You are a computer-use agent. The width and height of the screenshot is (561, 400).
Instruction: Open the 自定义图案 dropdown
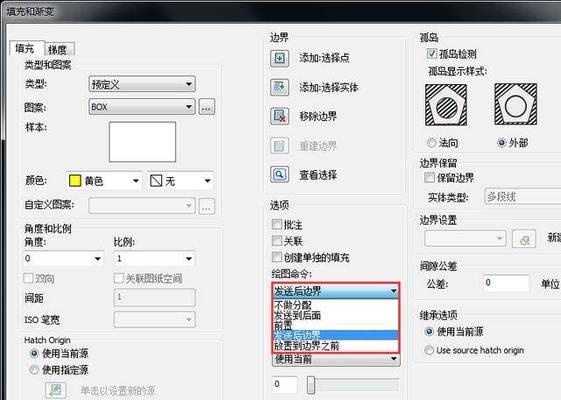click(x=142, y=206)
